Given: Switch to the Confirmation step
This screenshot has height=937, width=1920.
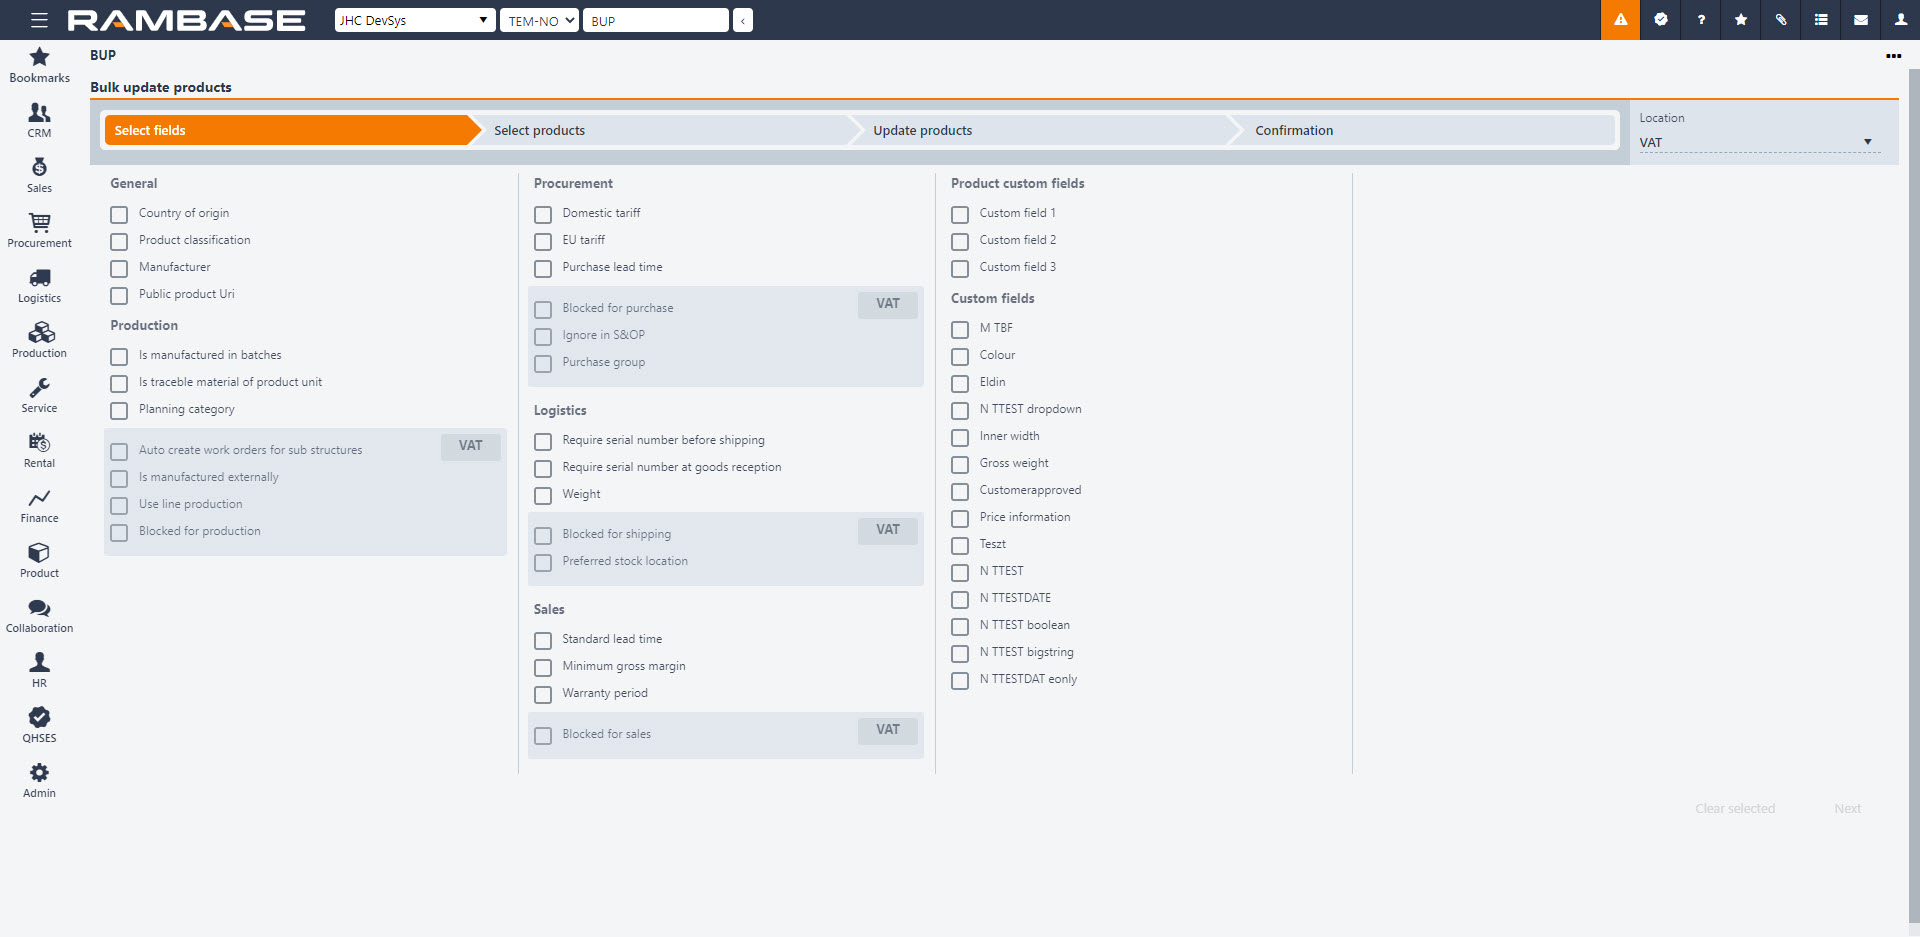Looking at the screenshot, I should [1420, 130].
